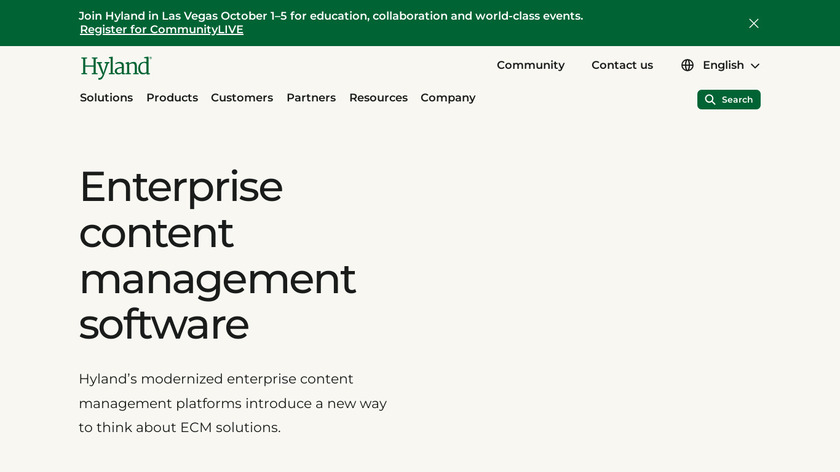Open the Company menu
This screenshot has height=472, width=840.
(x=448, y=98)
